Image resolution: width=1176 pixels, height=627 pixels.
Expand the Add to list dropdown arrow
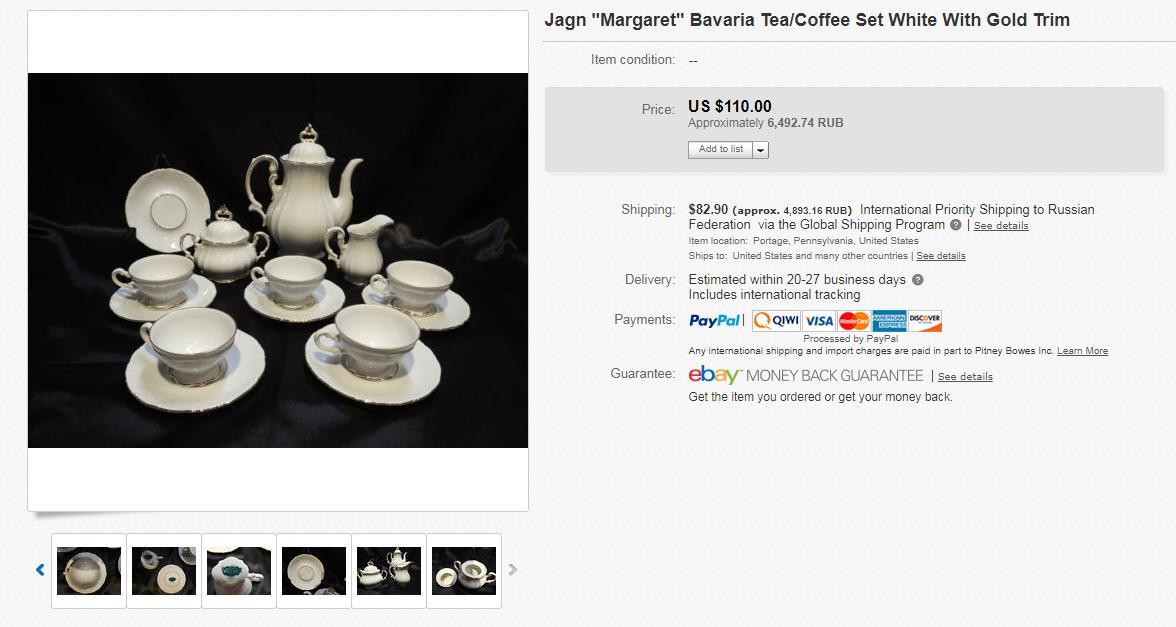click(x=760, y=150)
